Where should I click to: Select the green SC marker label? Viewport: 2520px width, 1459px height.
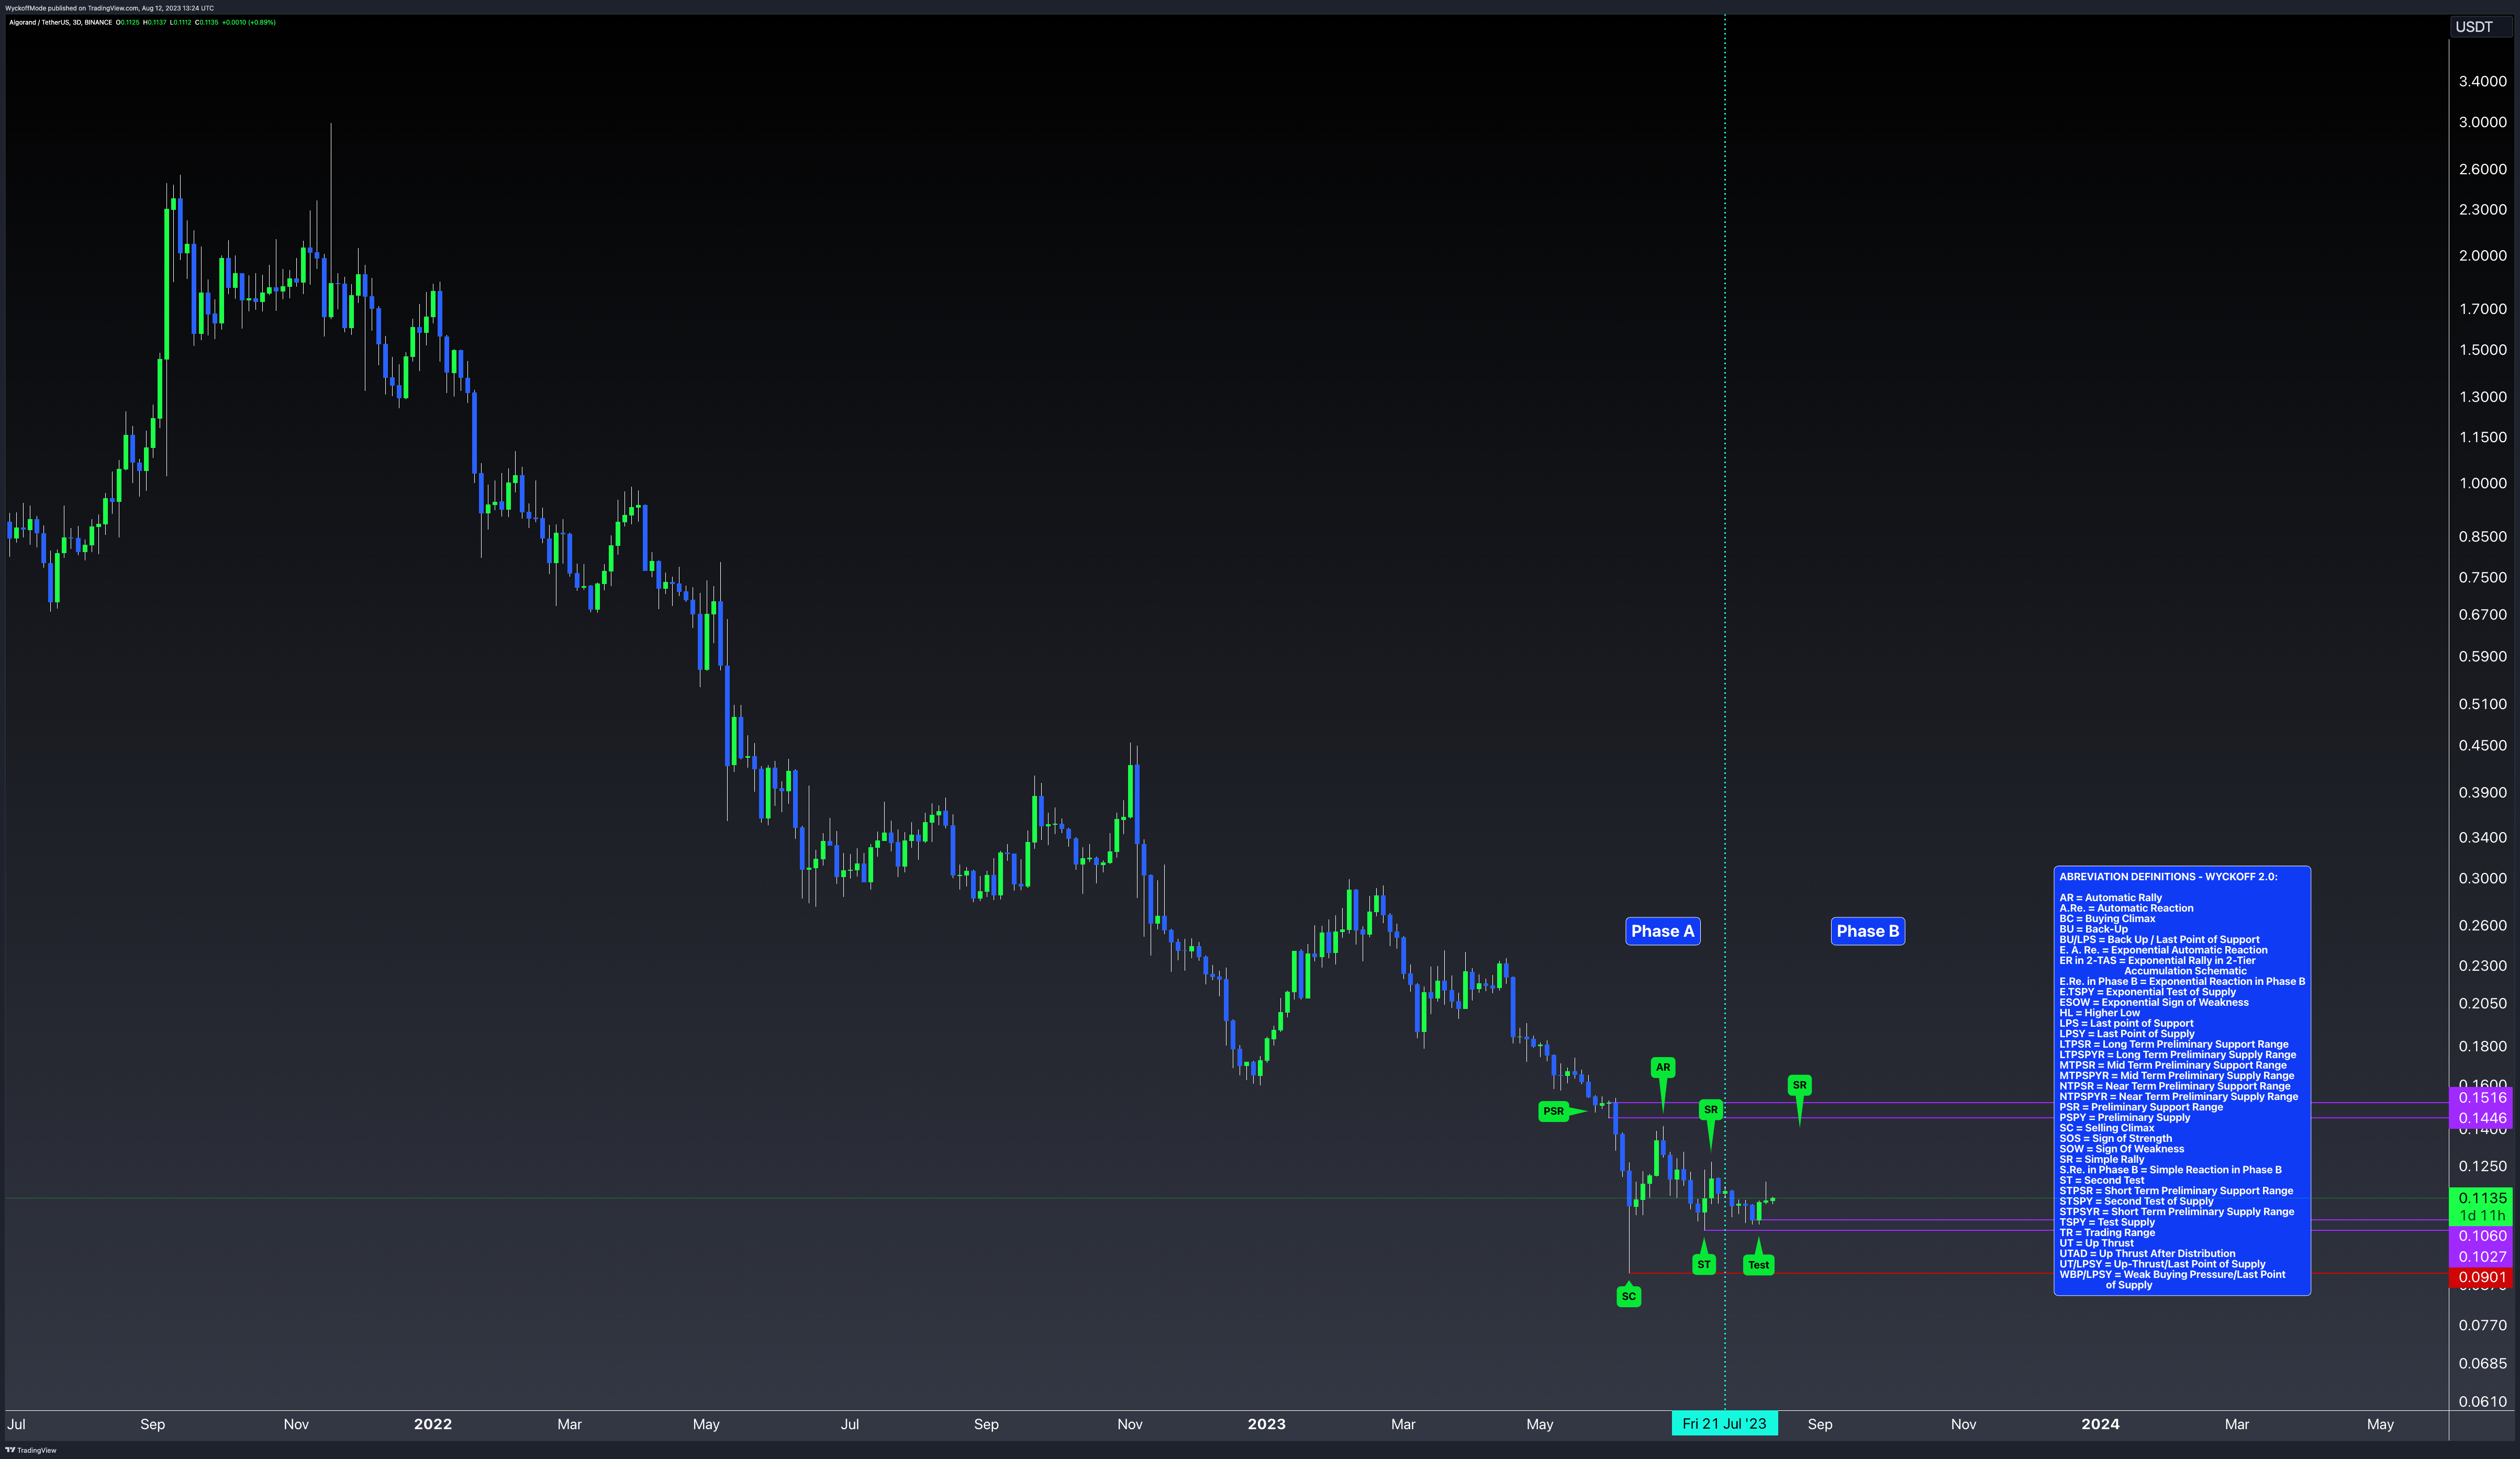tap(1629, 1296)
